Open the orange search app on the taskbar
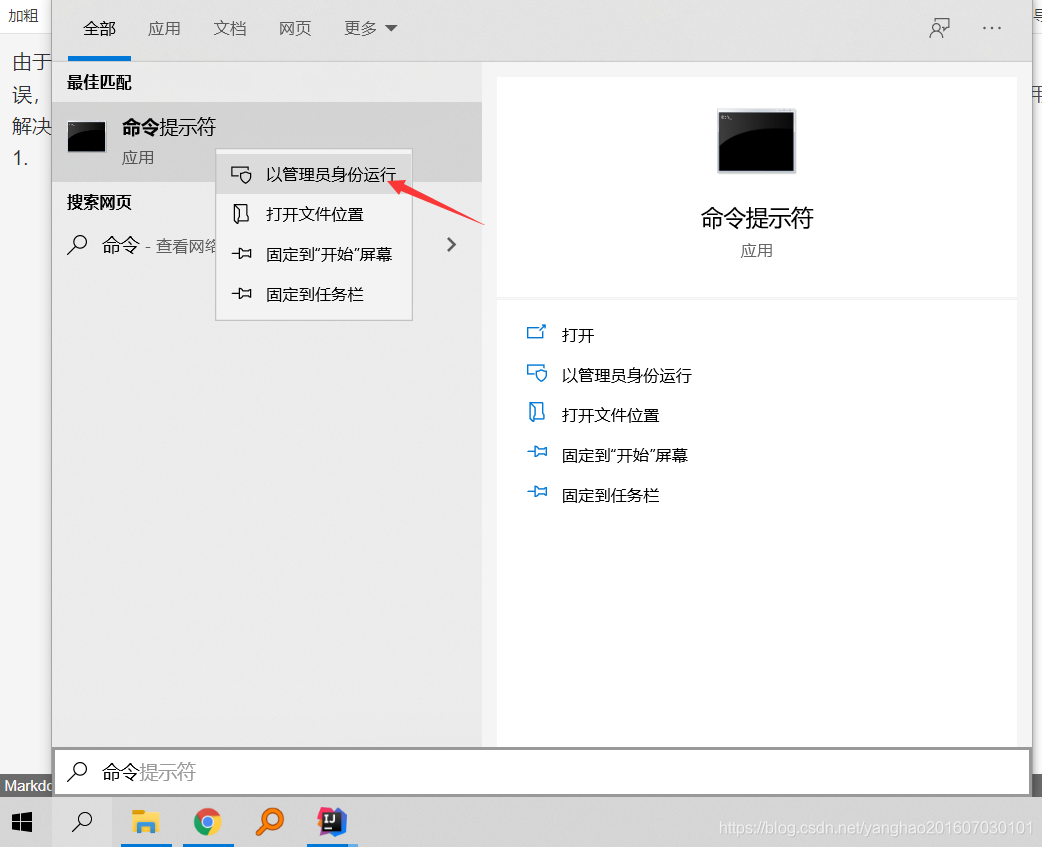1042x847 pixels. 270,822
